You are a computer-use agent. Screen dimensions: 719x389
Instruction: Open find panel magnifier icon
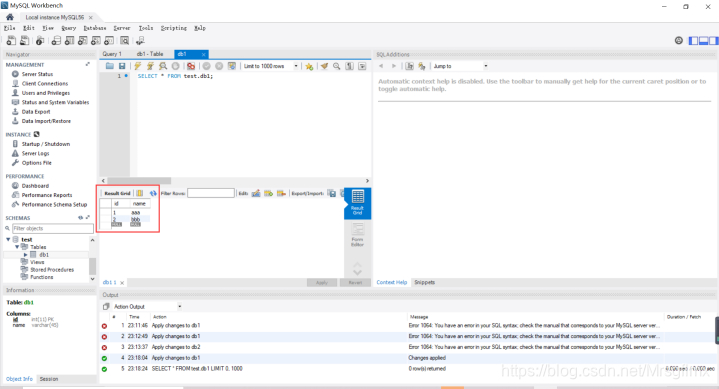coord(337,66)
